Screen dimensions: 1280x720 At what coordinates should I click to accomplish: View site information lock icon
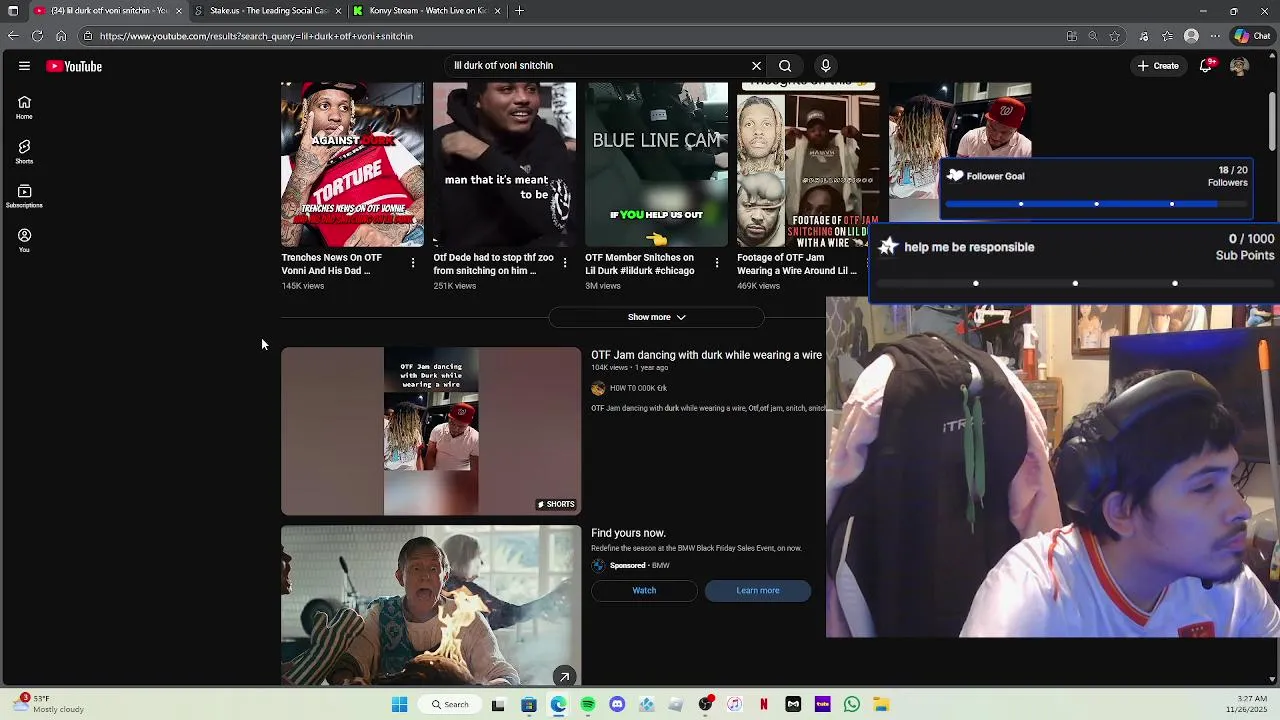tap(88, 36)
